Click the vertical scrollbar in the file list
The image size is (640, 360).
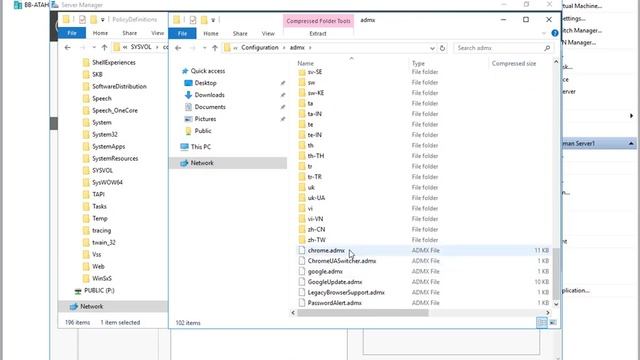pos(556,273)
